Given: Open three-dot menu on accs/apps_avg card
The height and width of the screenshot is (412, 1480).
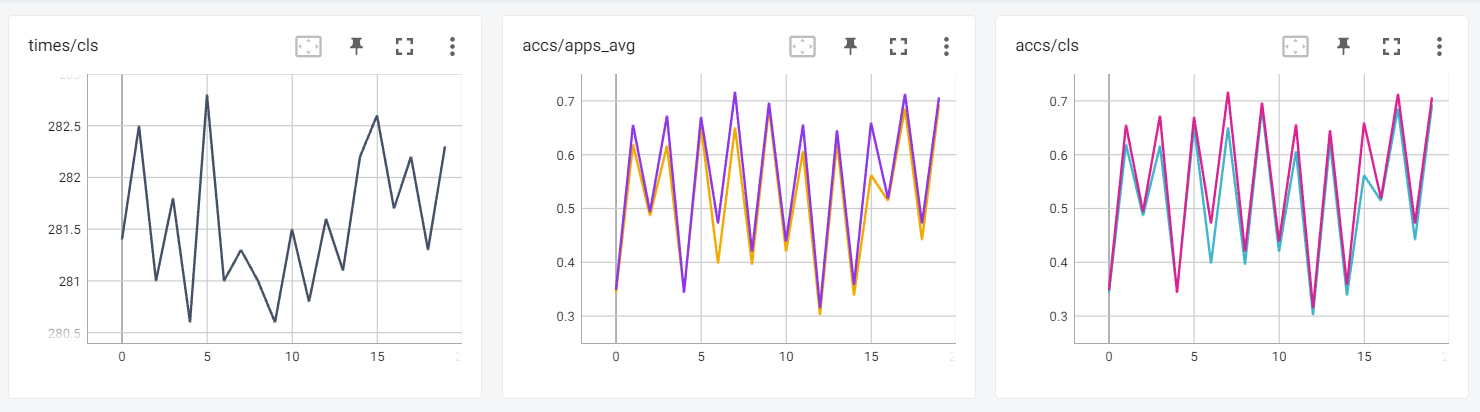Looking at the screenshot, I should point(946,46).
